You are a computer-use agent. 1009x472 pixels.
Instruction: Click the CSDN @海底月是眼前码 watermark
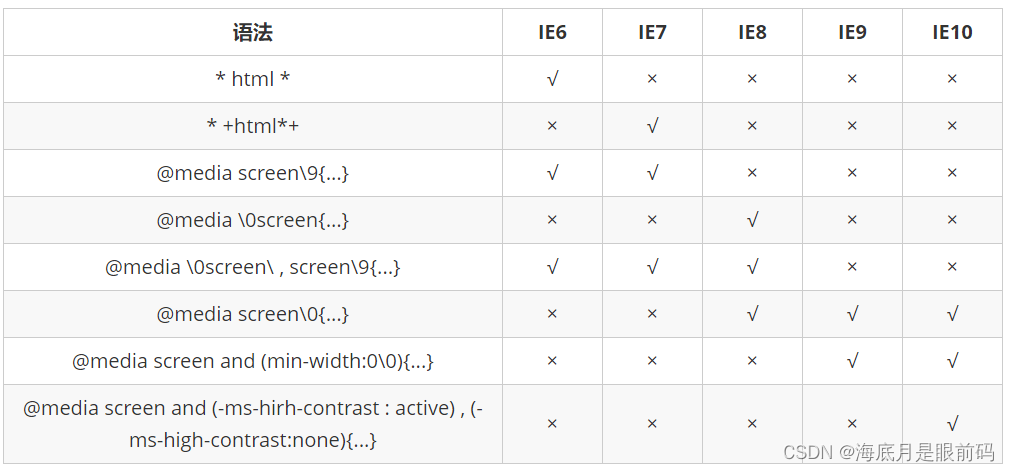[x=889, y=453]
